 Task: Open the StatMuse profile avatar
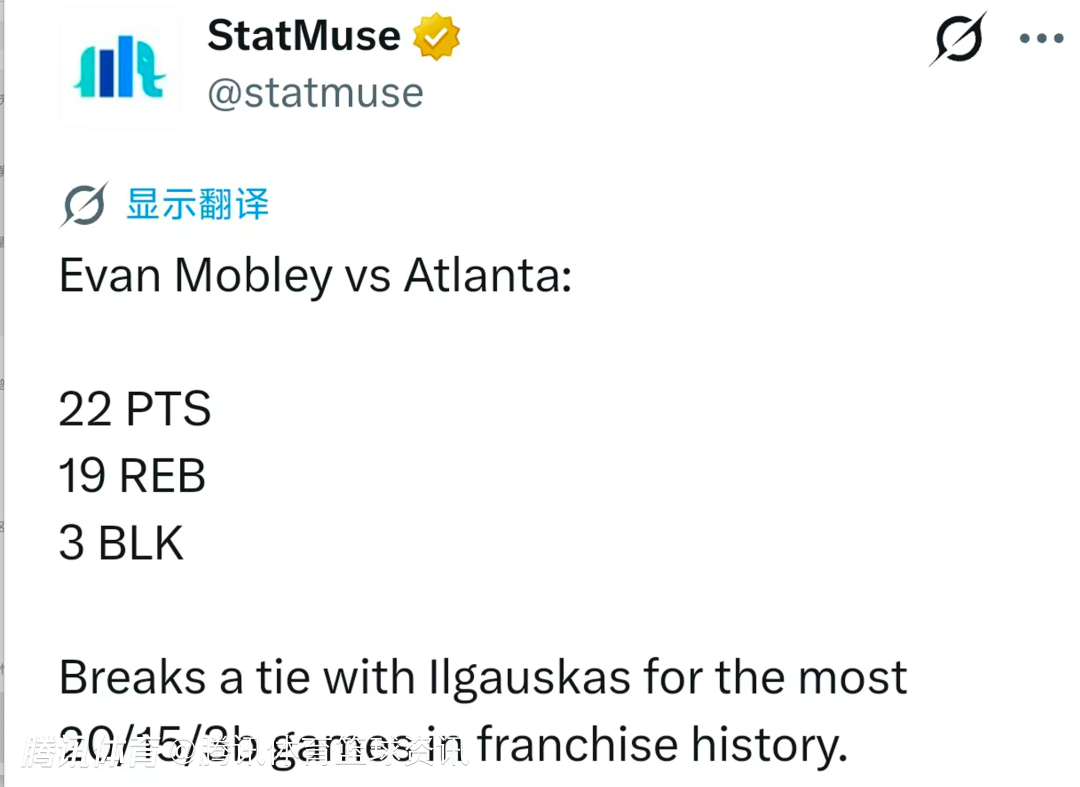[120, 67]
